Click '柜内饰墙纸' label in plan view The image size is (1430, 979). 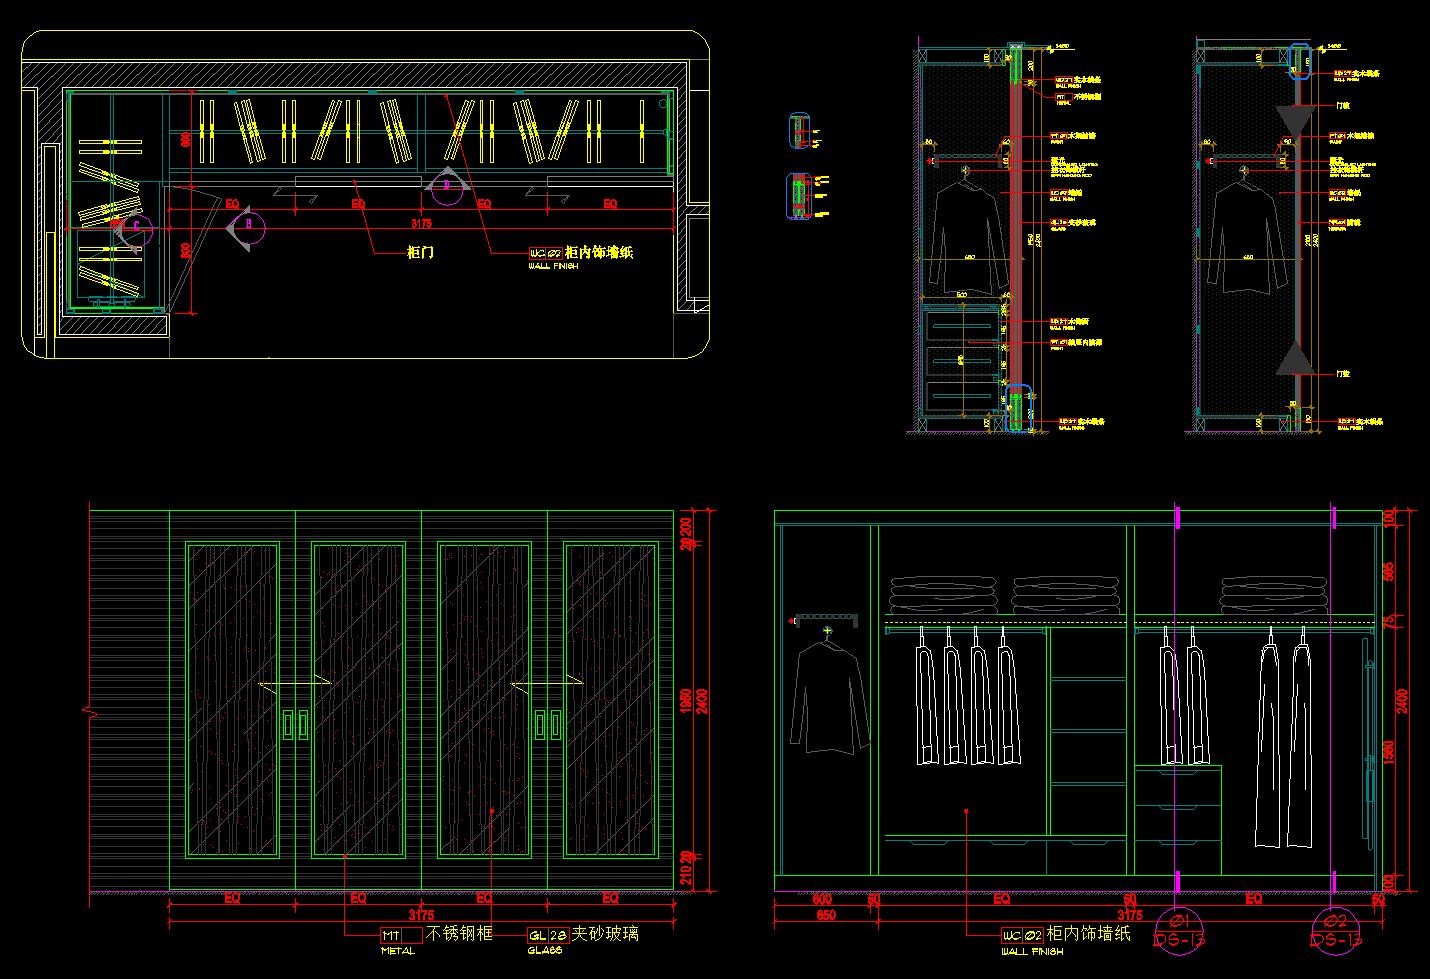pyautogui.click(x=599, y=252)
